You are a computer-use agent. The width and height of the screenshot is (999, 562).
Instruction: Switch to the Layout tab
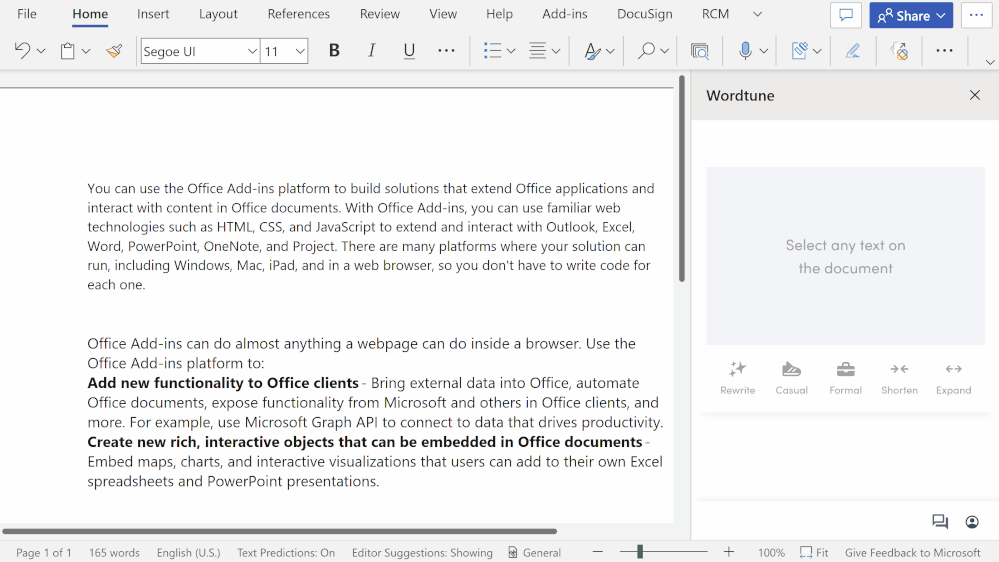tap(218, 14)
